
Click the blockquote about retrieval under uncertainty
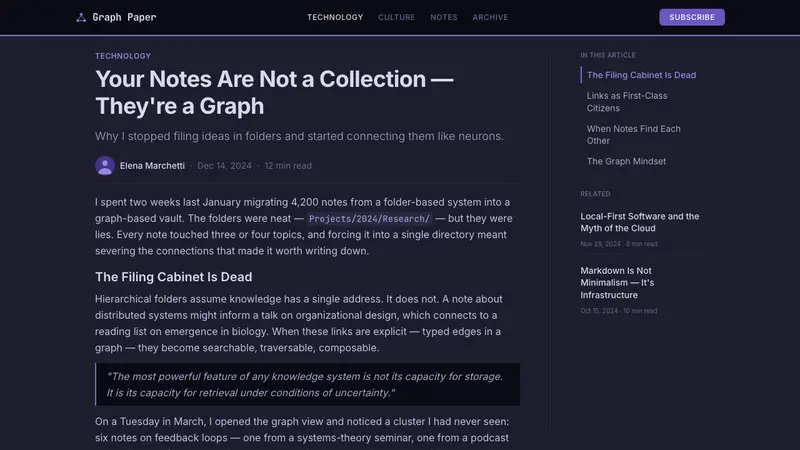pos(307,385)
